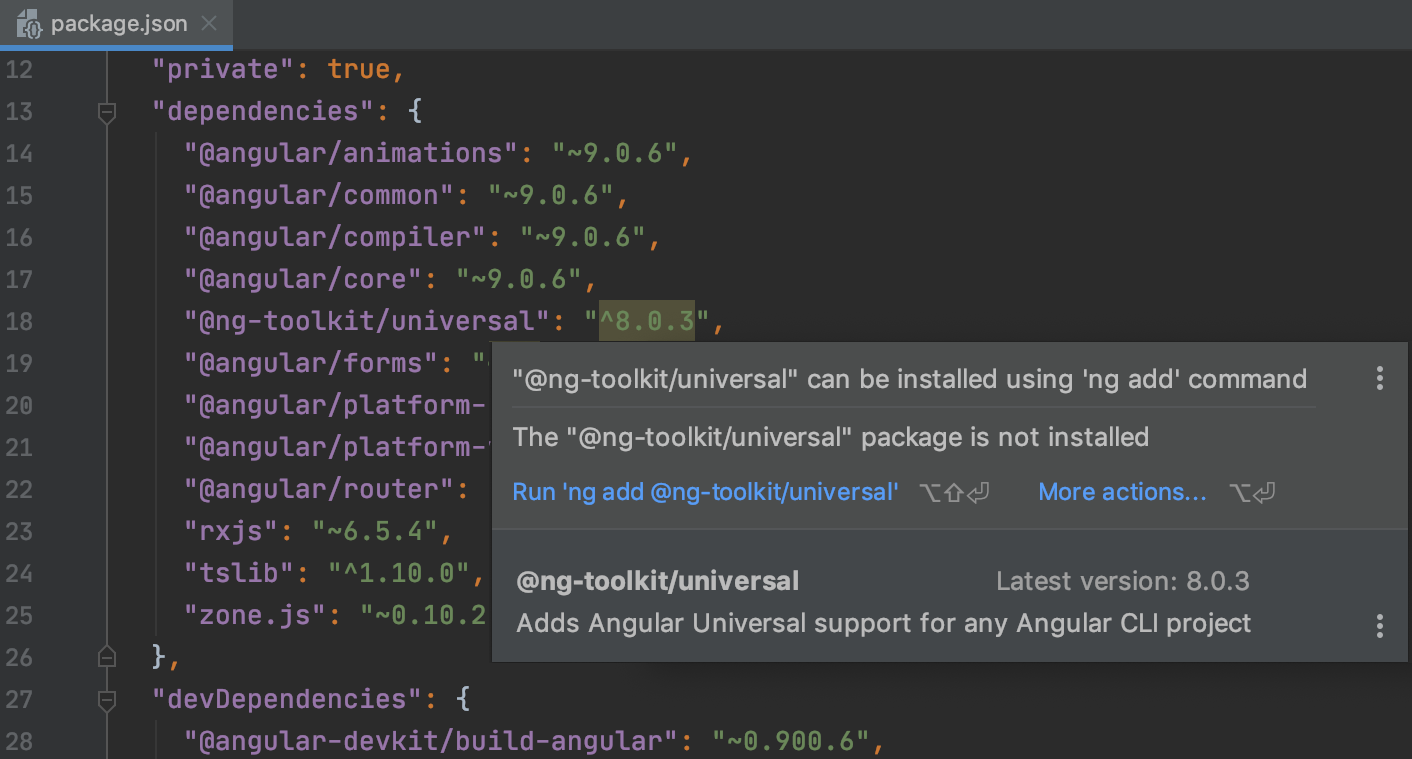The height and width of the screenshot is (759, 1412).
Task: Click the "@angular/compiler" key
Action: (x=335, y=237)
